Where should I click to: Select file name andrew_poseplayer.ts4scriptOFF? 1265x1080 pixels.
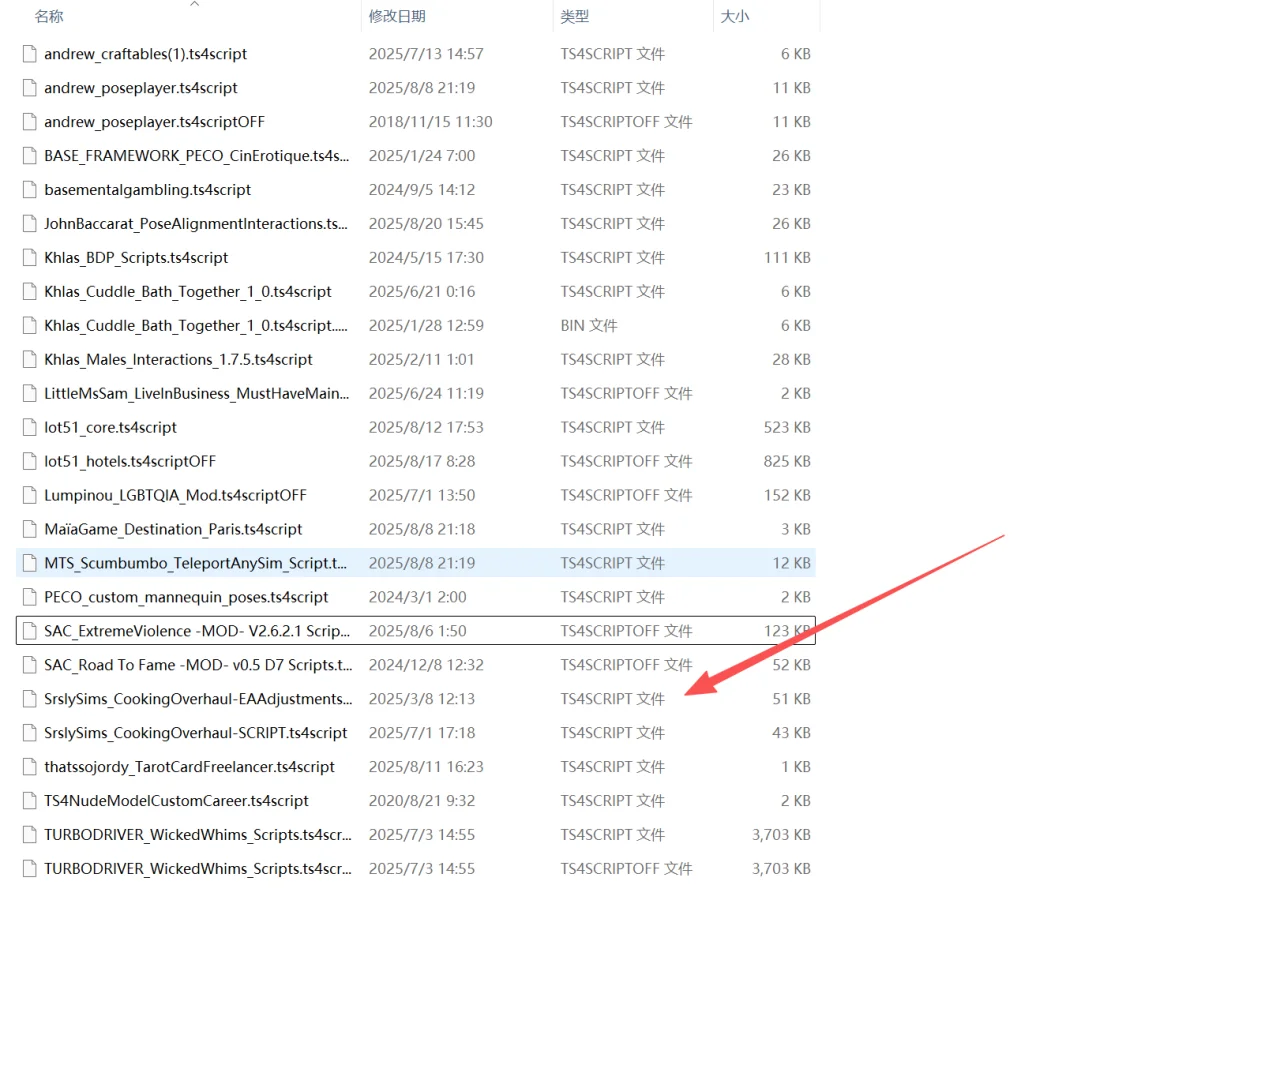tap(155, 122)
